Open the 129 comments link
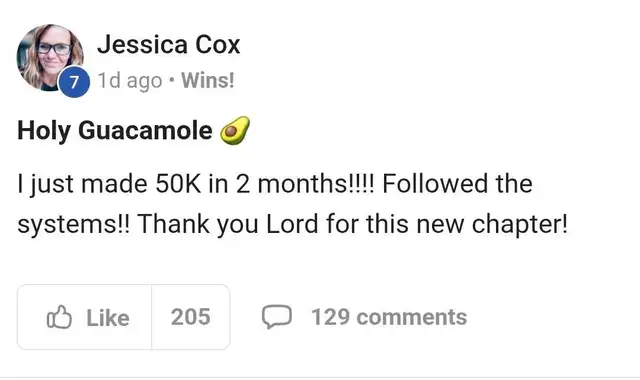 (x=389, y=317)
